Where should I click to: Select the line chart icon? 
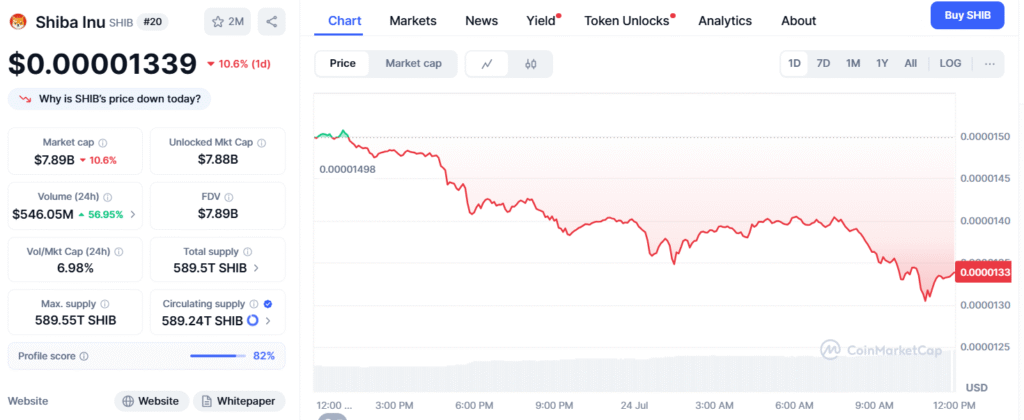pyautogui.click(x=487, y=64)
